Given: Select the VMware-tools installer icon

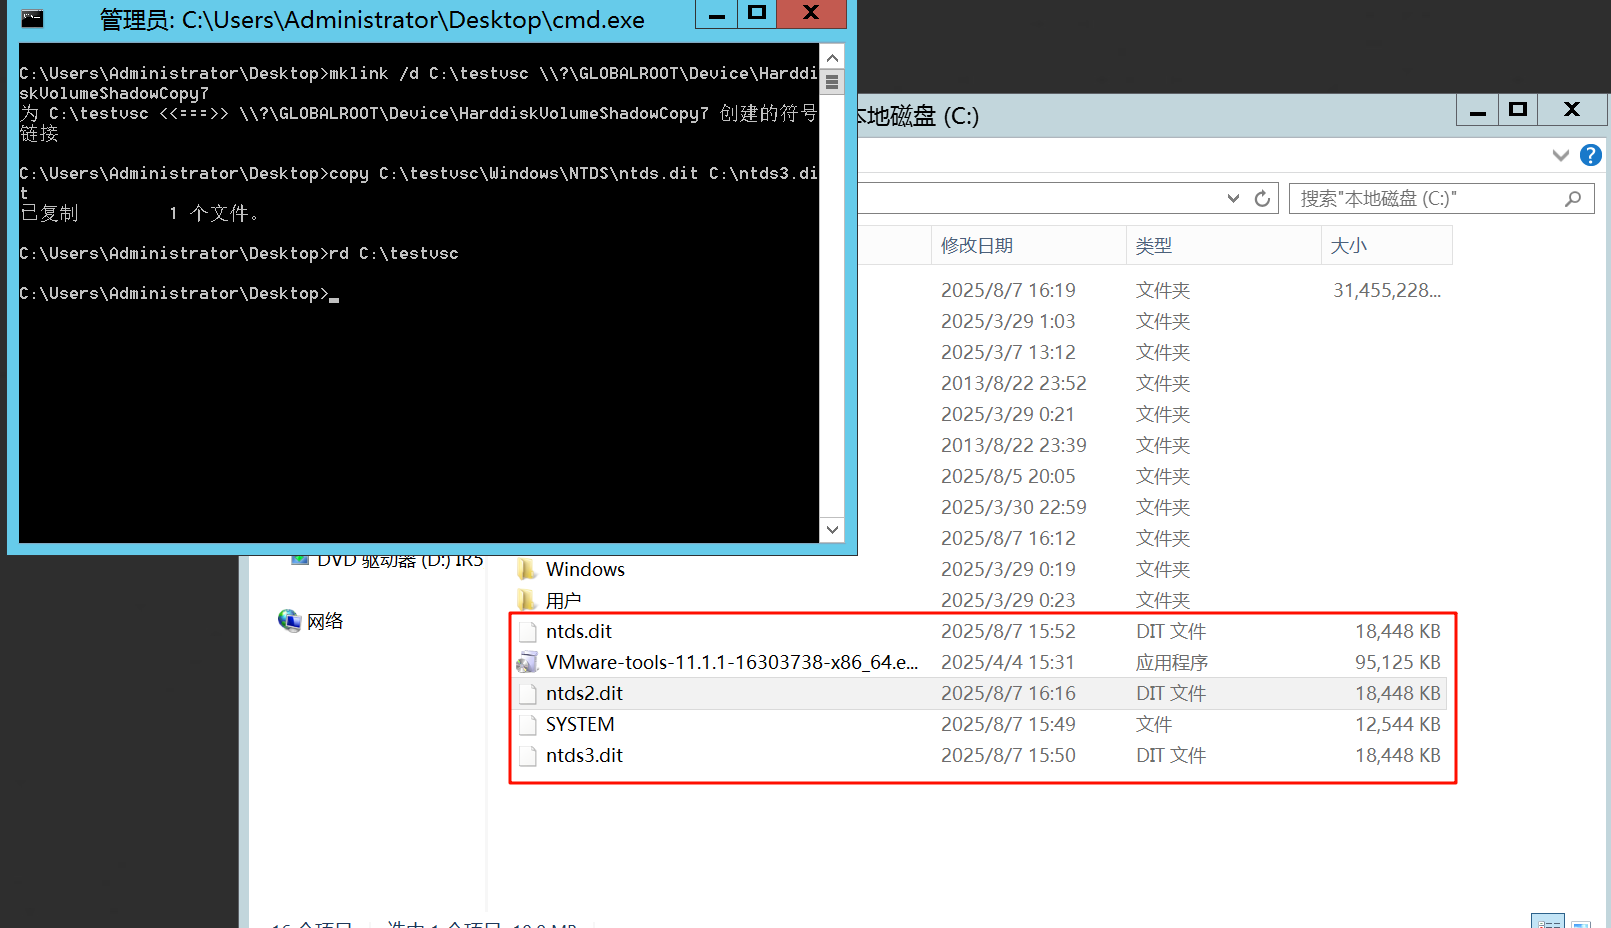Looking at the screenshot, I should pos(527,663).
